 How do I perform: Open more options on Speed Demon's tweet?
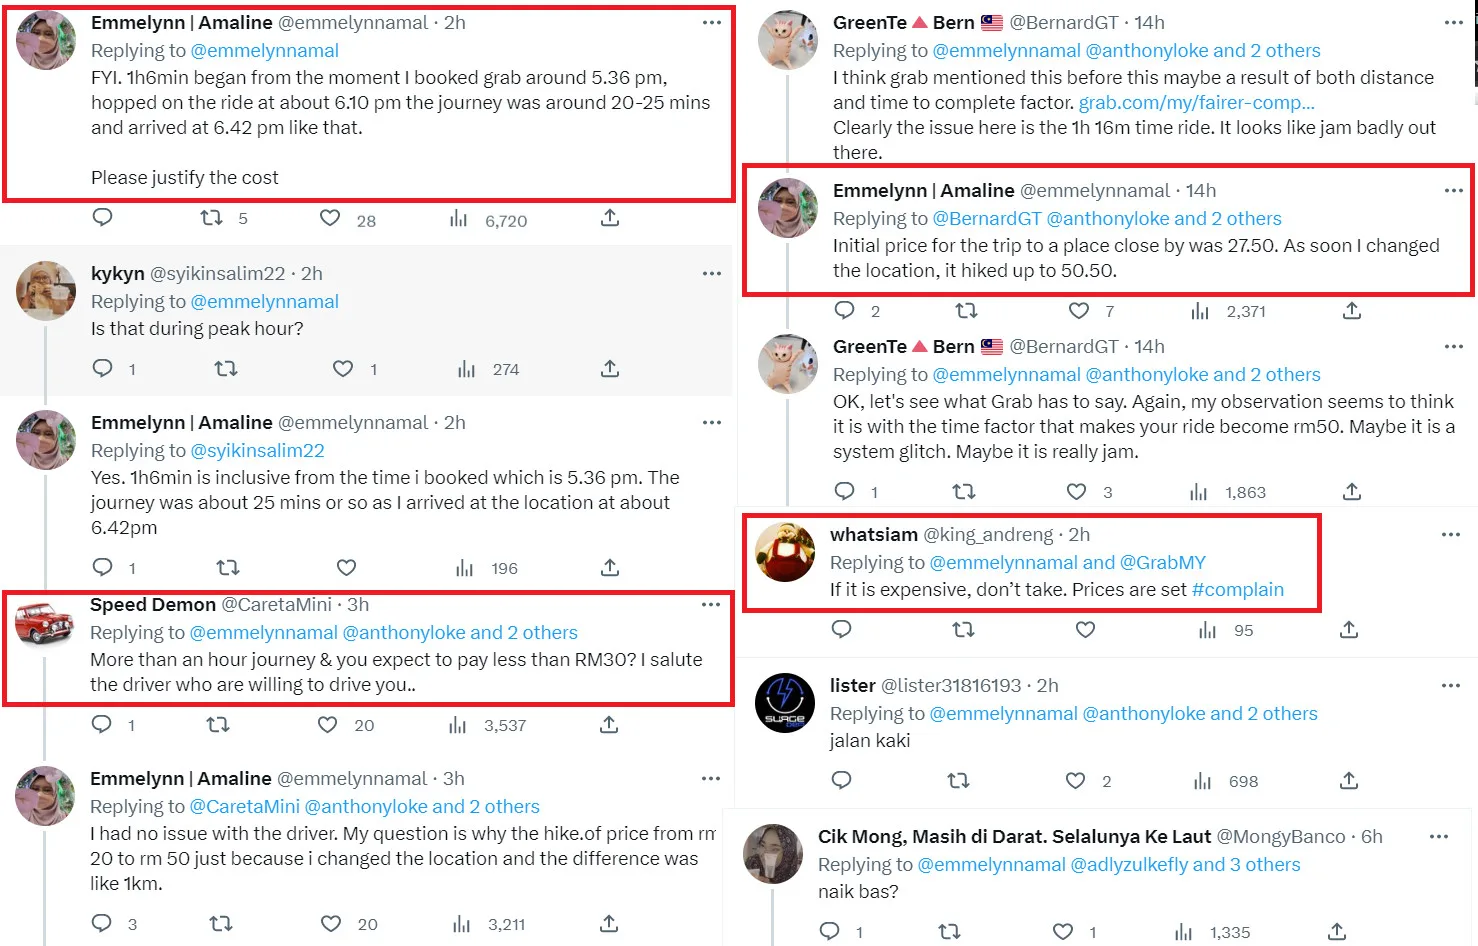(710, 605)
